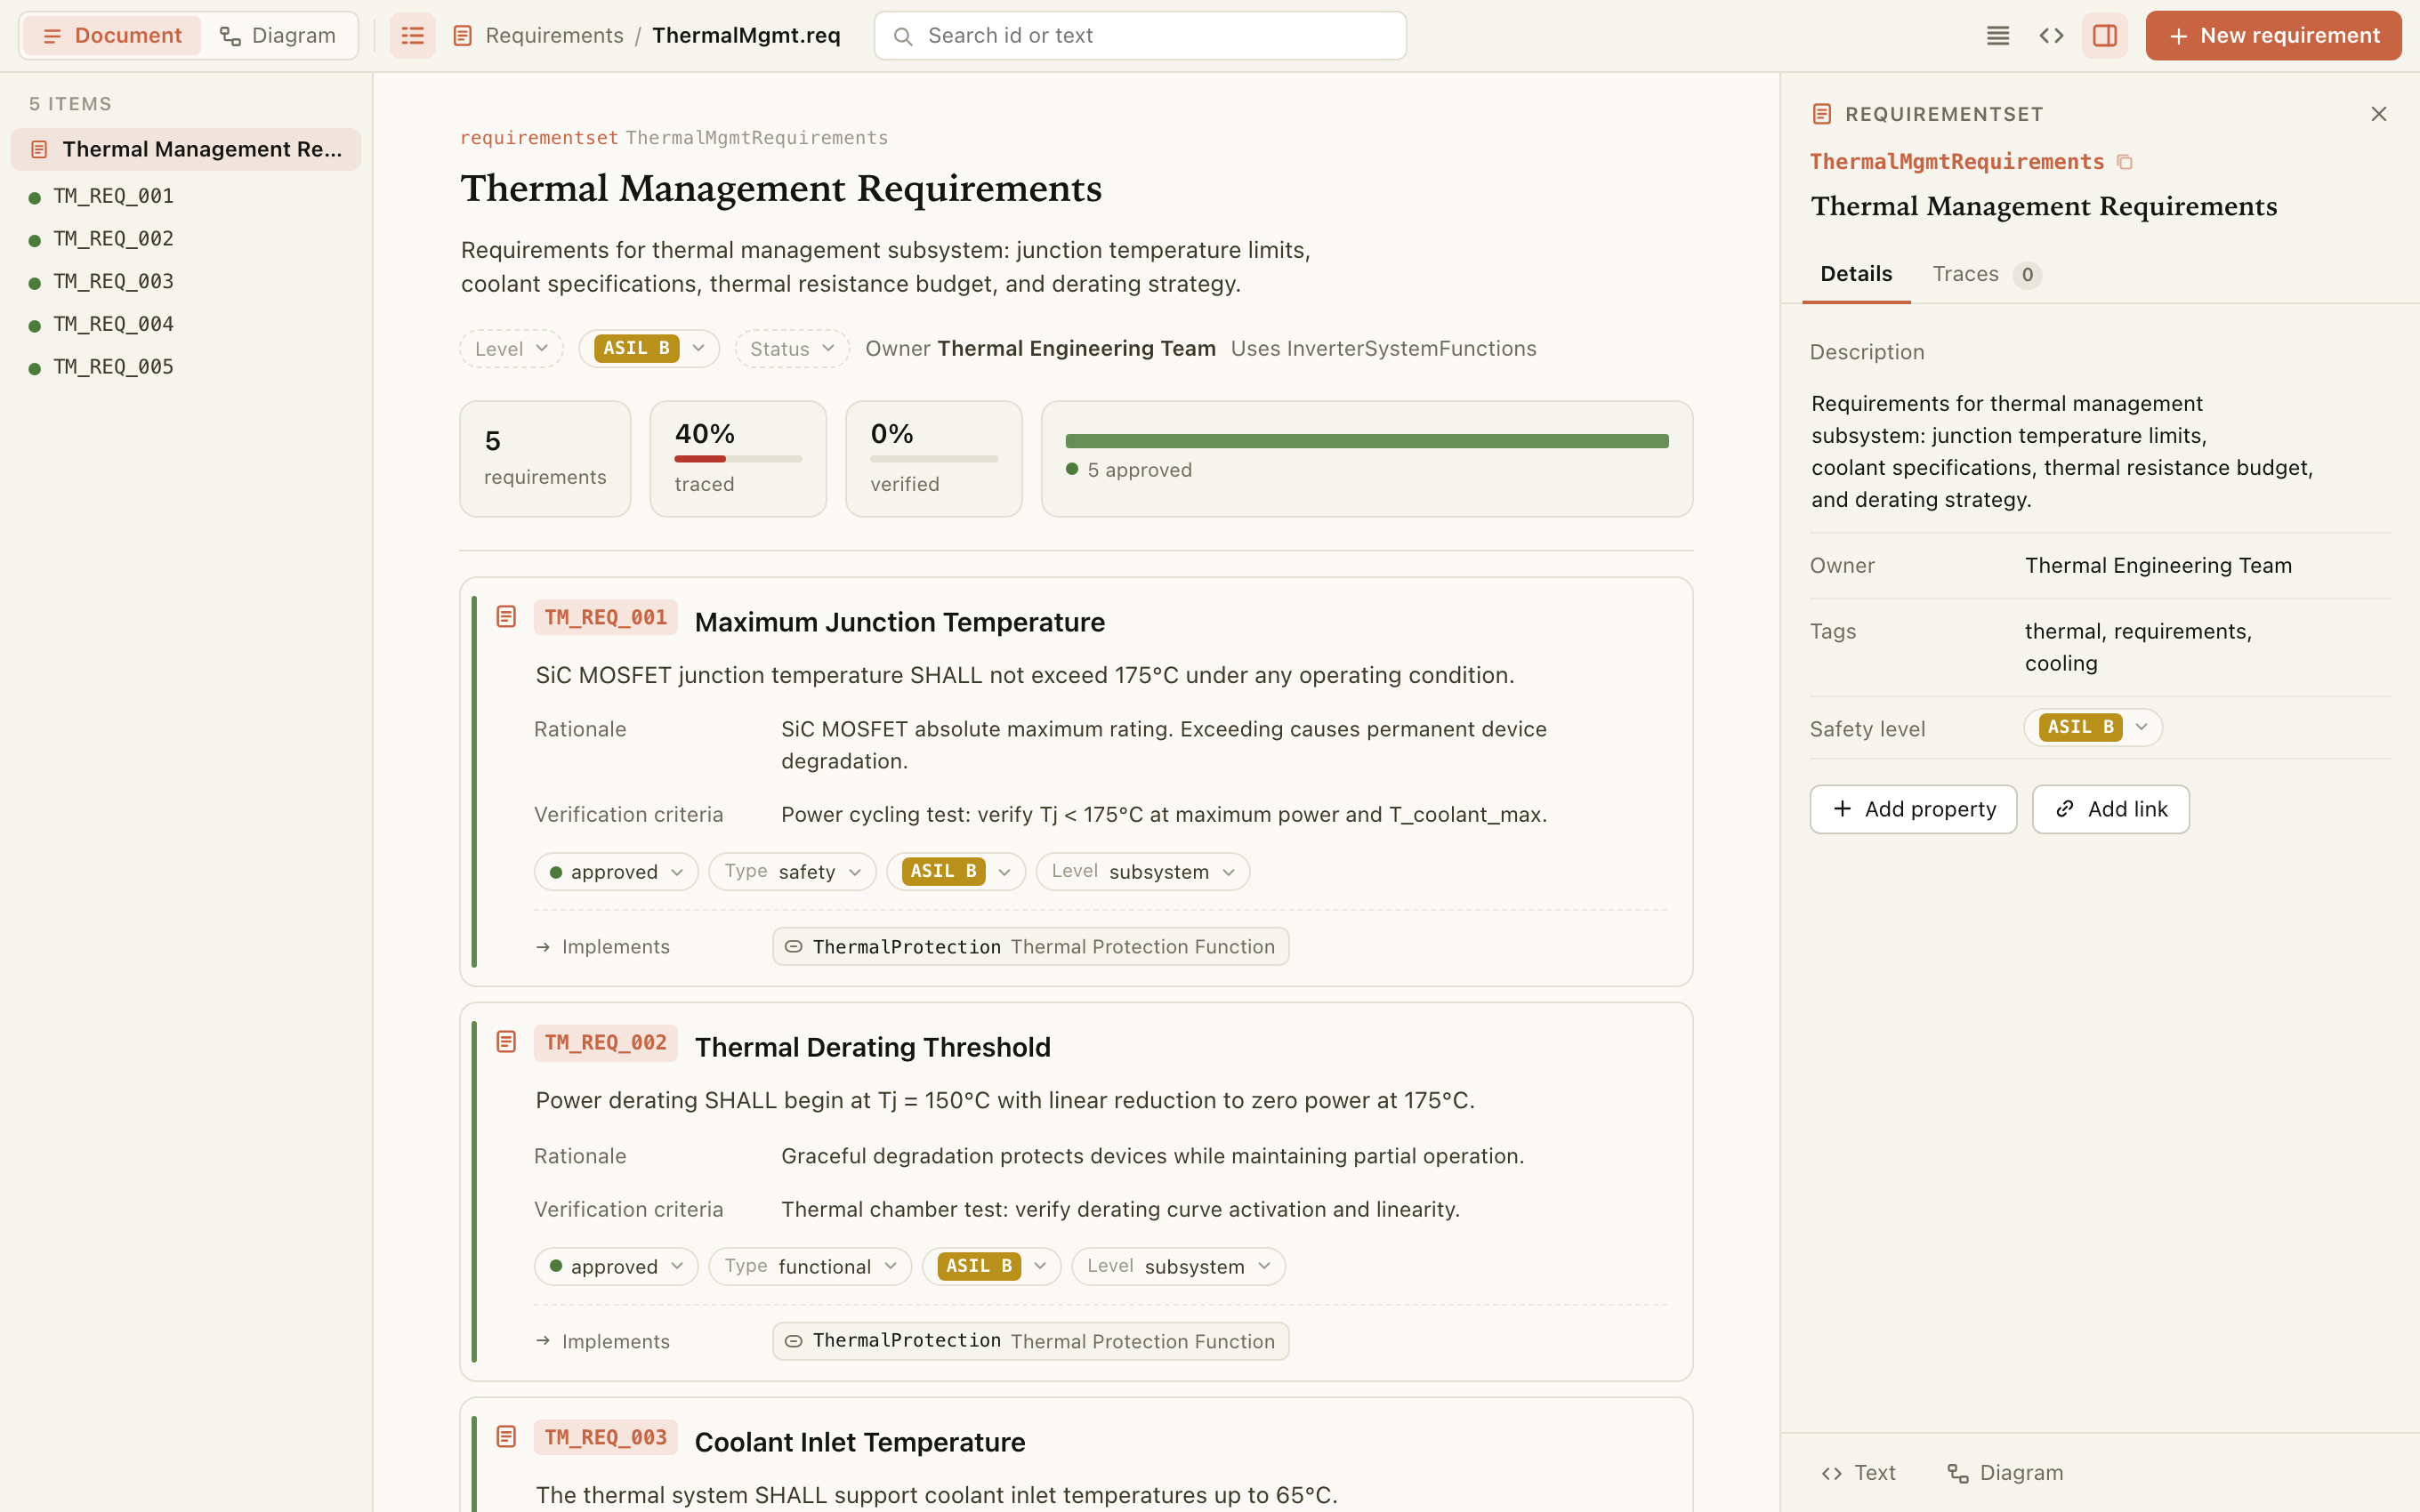2420x1512 pixels.
Task: Click the document icon beside TM_REQ_002
Action: (506, 1042)
